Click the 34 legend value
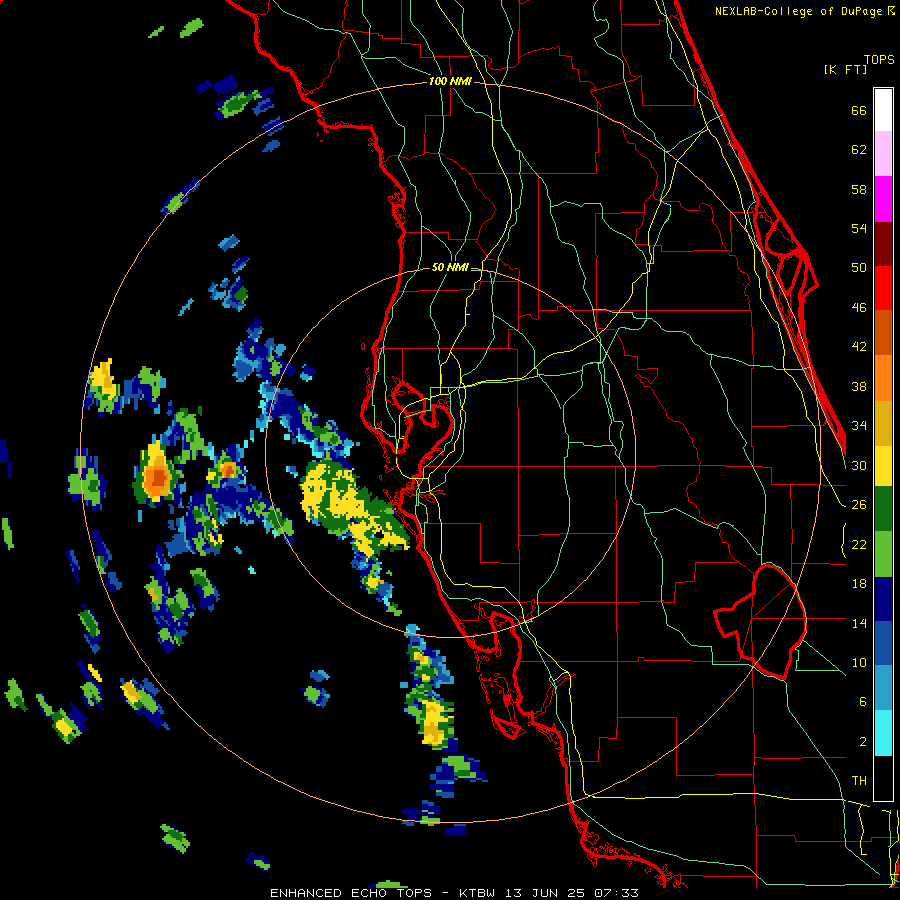The image size is (900, 900). coord(859,426)
